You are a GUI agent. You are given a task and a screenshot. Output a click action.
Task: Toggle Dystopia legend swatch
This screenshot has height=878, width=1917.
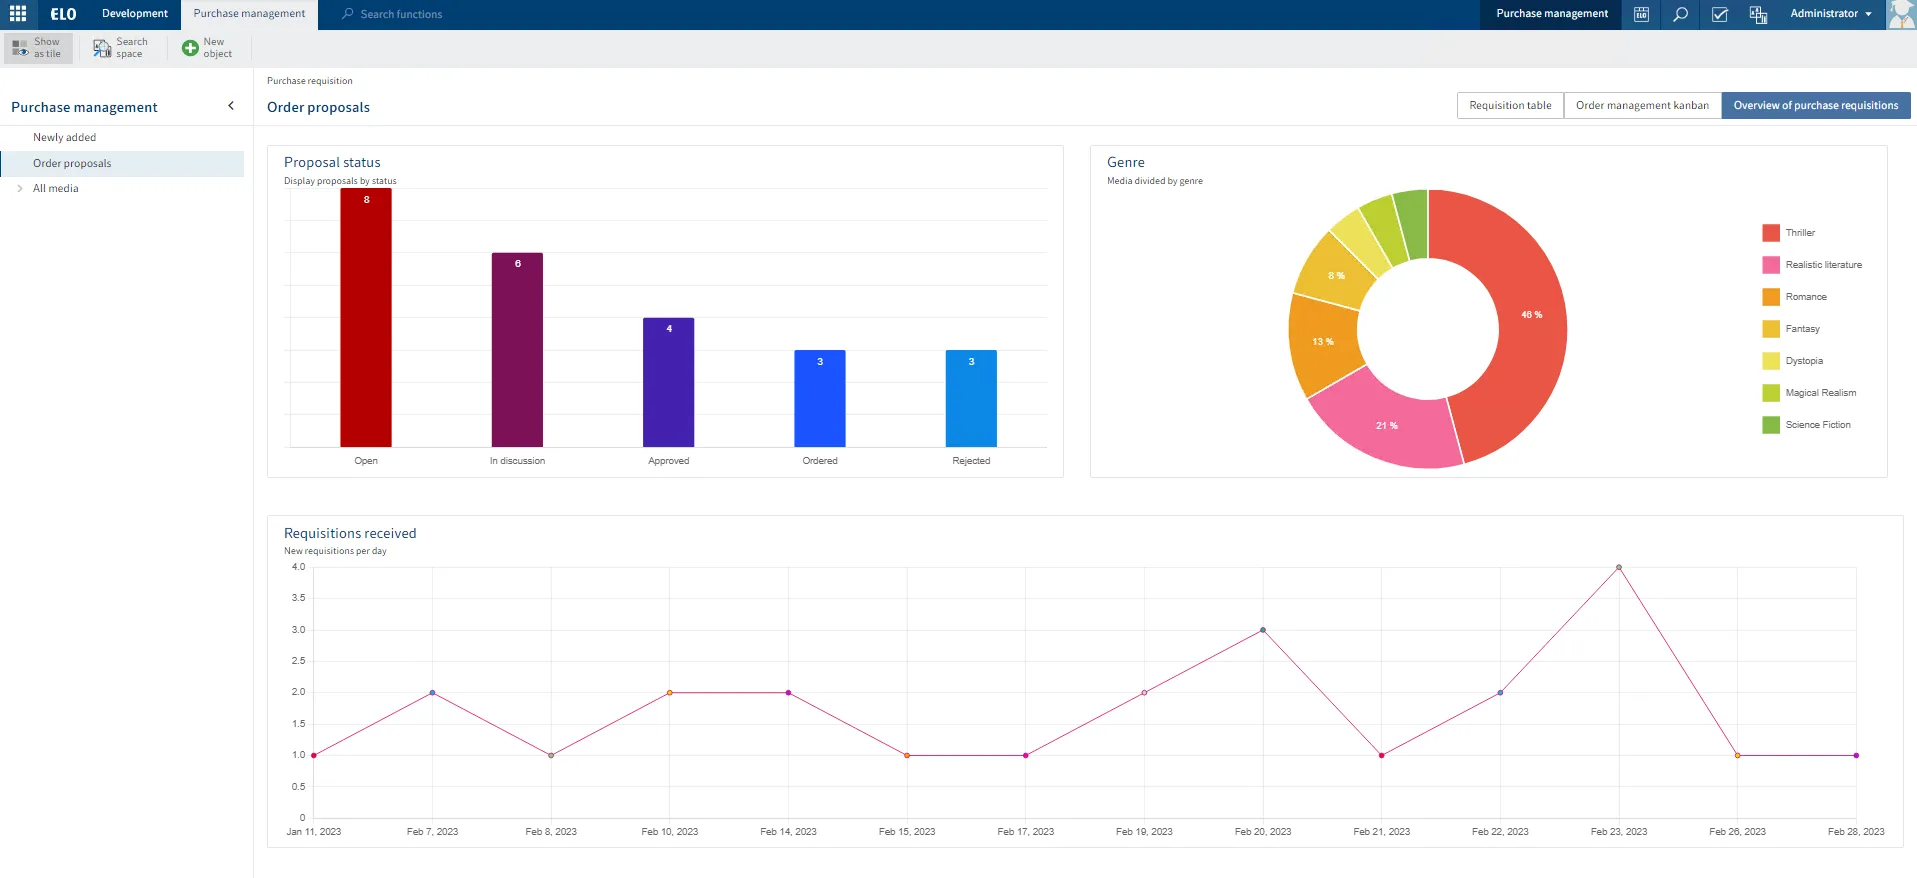[1770, 361]
